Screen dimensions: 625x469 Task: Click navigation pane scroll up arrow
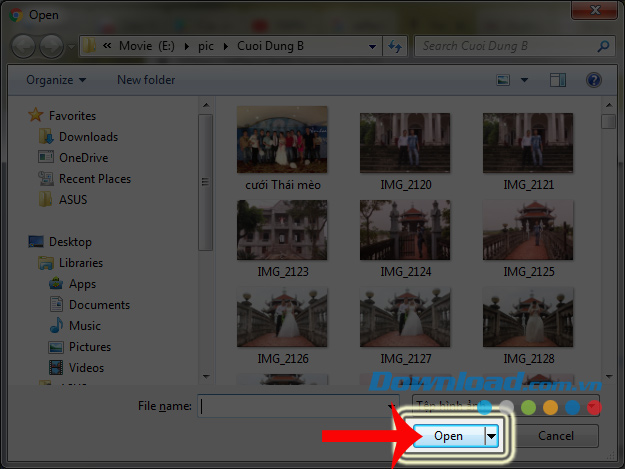(206, 105)
